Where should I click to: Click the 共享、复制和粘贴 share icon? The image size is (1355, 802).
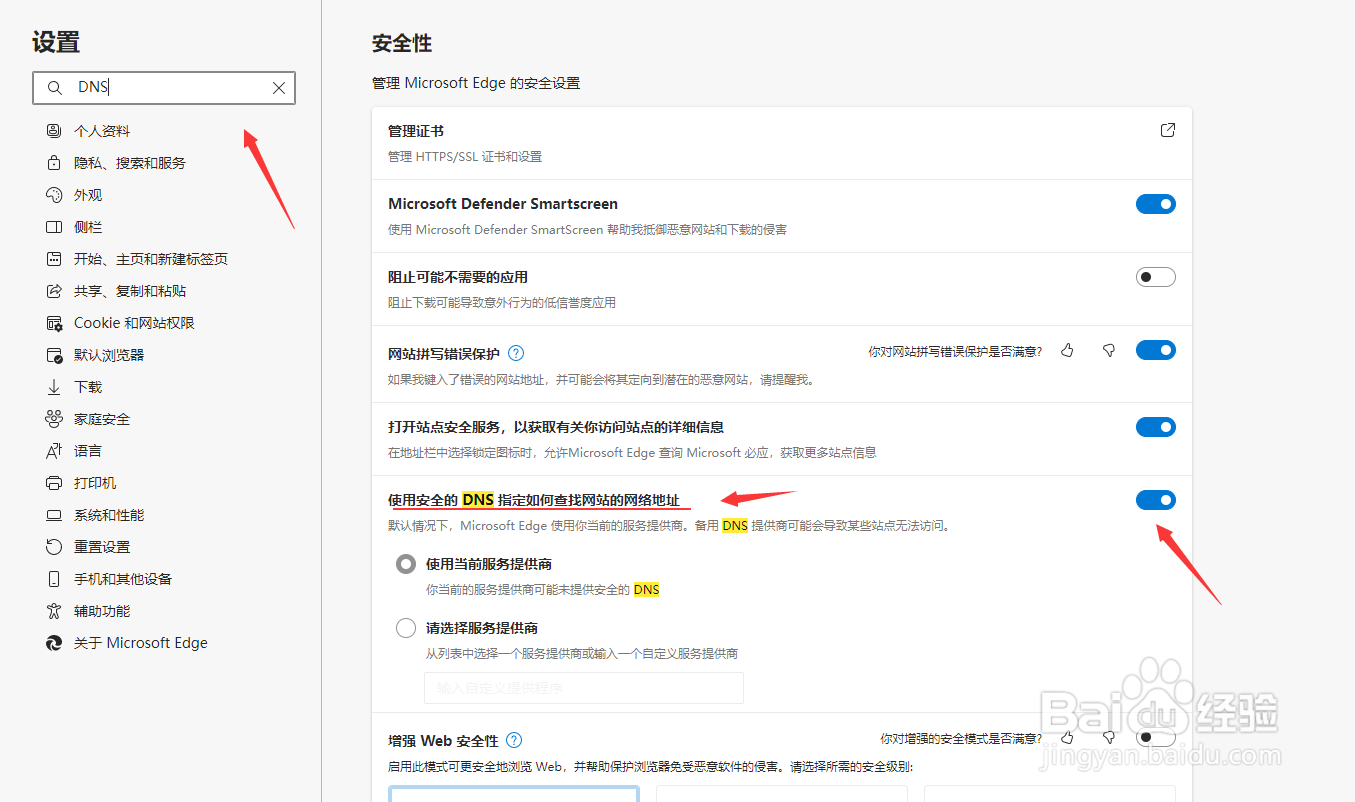pyautogui.click(x=54, y=291)
